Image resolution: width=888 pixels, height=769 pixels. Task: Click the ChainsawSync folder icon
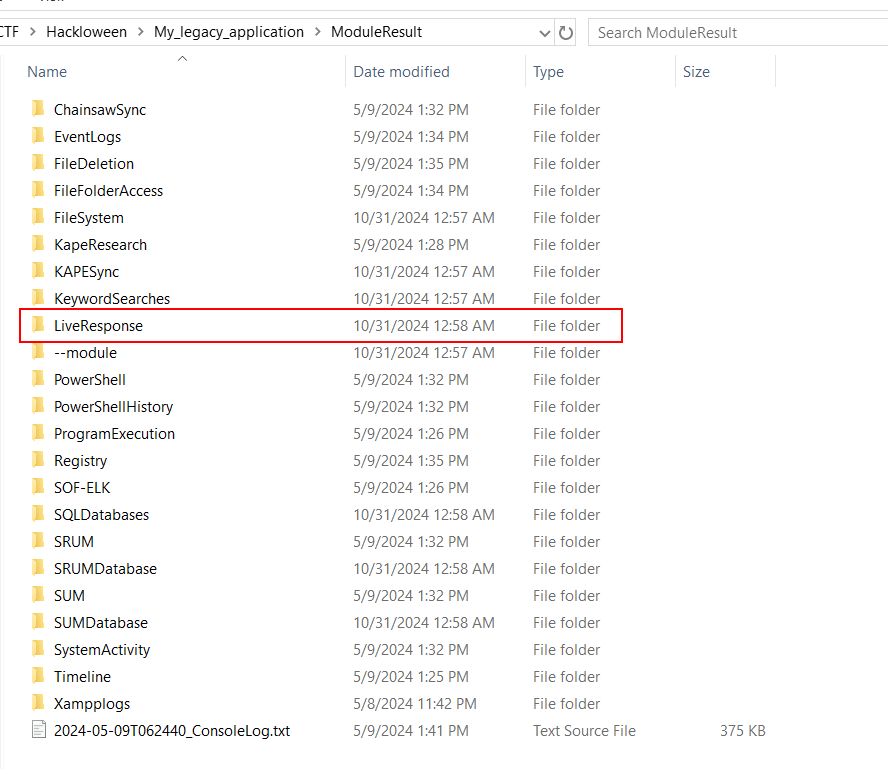pyautogui.click(x=38, y=109)
